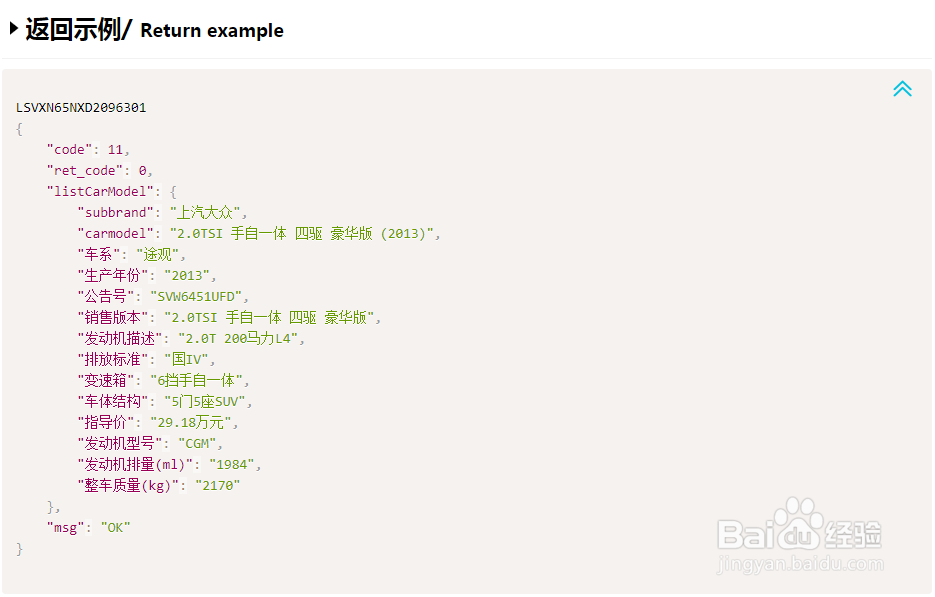
Task: Click the "SVW6451UFD" value
Action: point(199,296)
